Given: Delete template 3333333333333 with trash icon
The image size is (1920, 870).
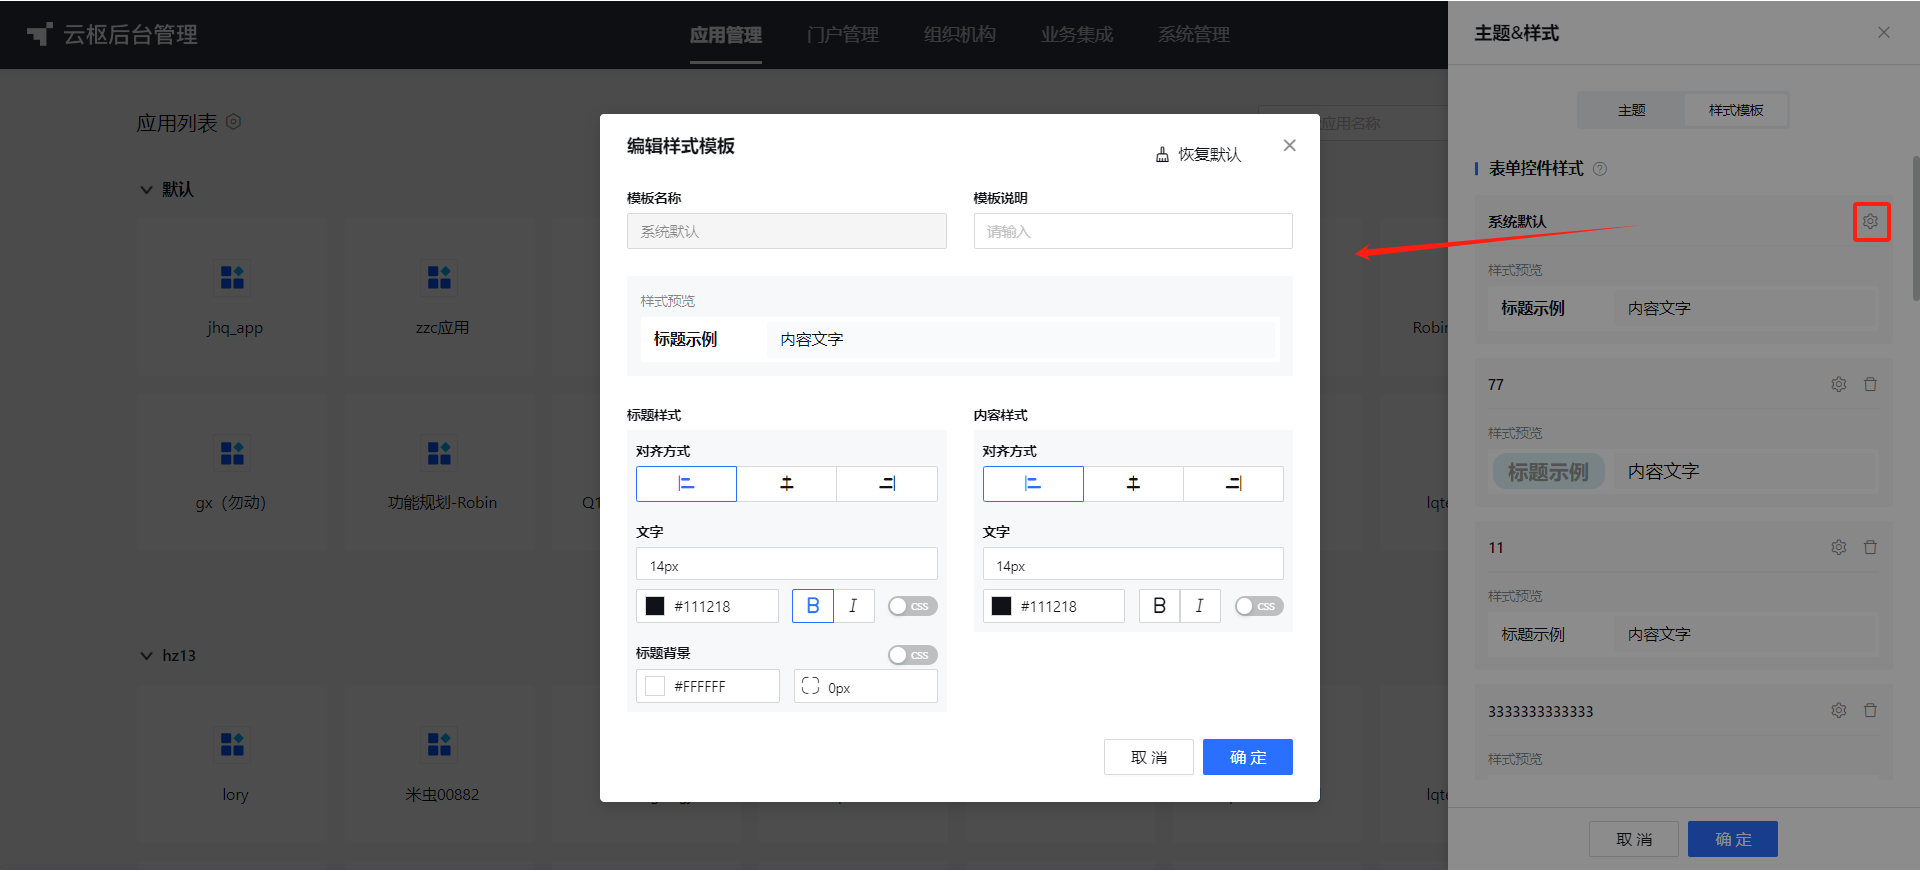Looking at the screenshot, I should coord(1871,711).
